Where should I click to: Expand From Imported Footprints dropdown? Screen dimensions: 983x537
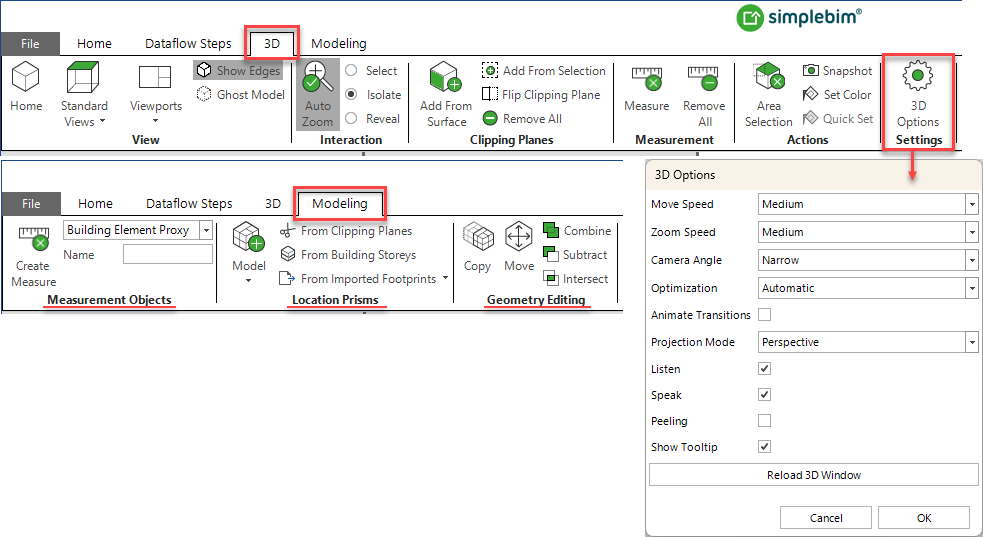[446, 278]
